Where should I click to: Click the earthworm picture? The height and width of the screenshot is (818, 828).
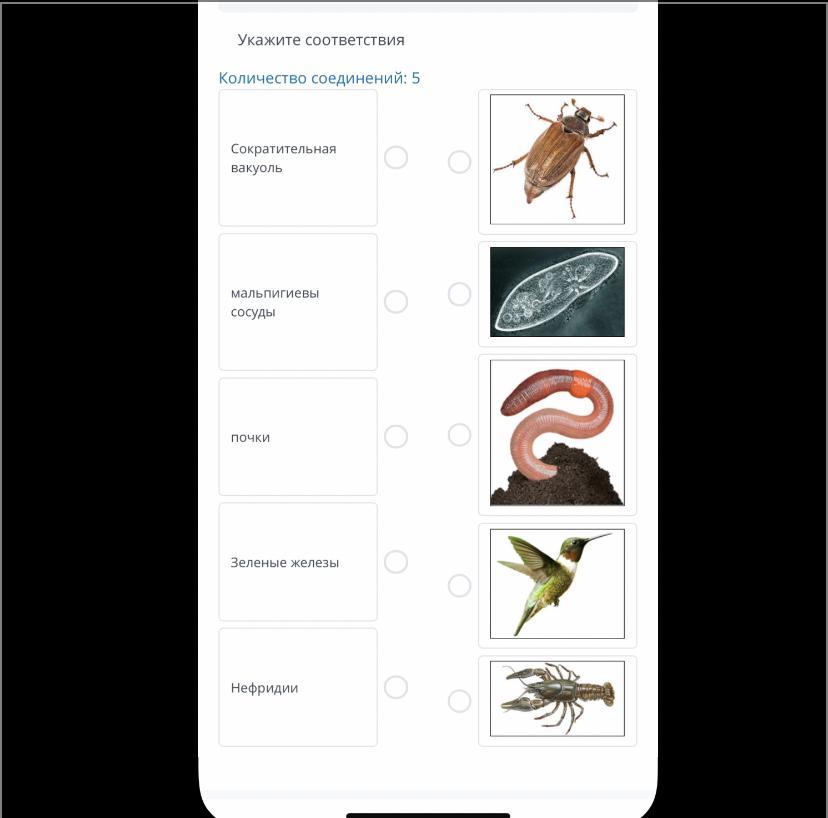tap(557, 432)
